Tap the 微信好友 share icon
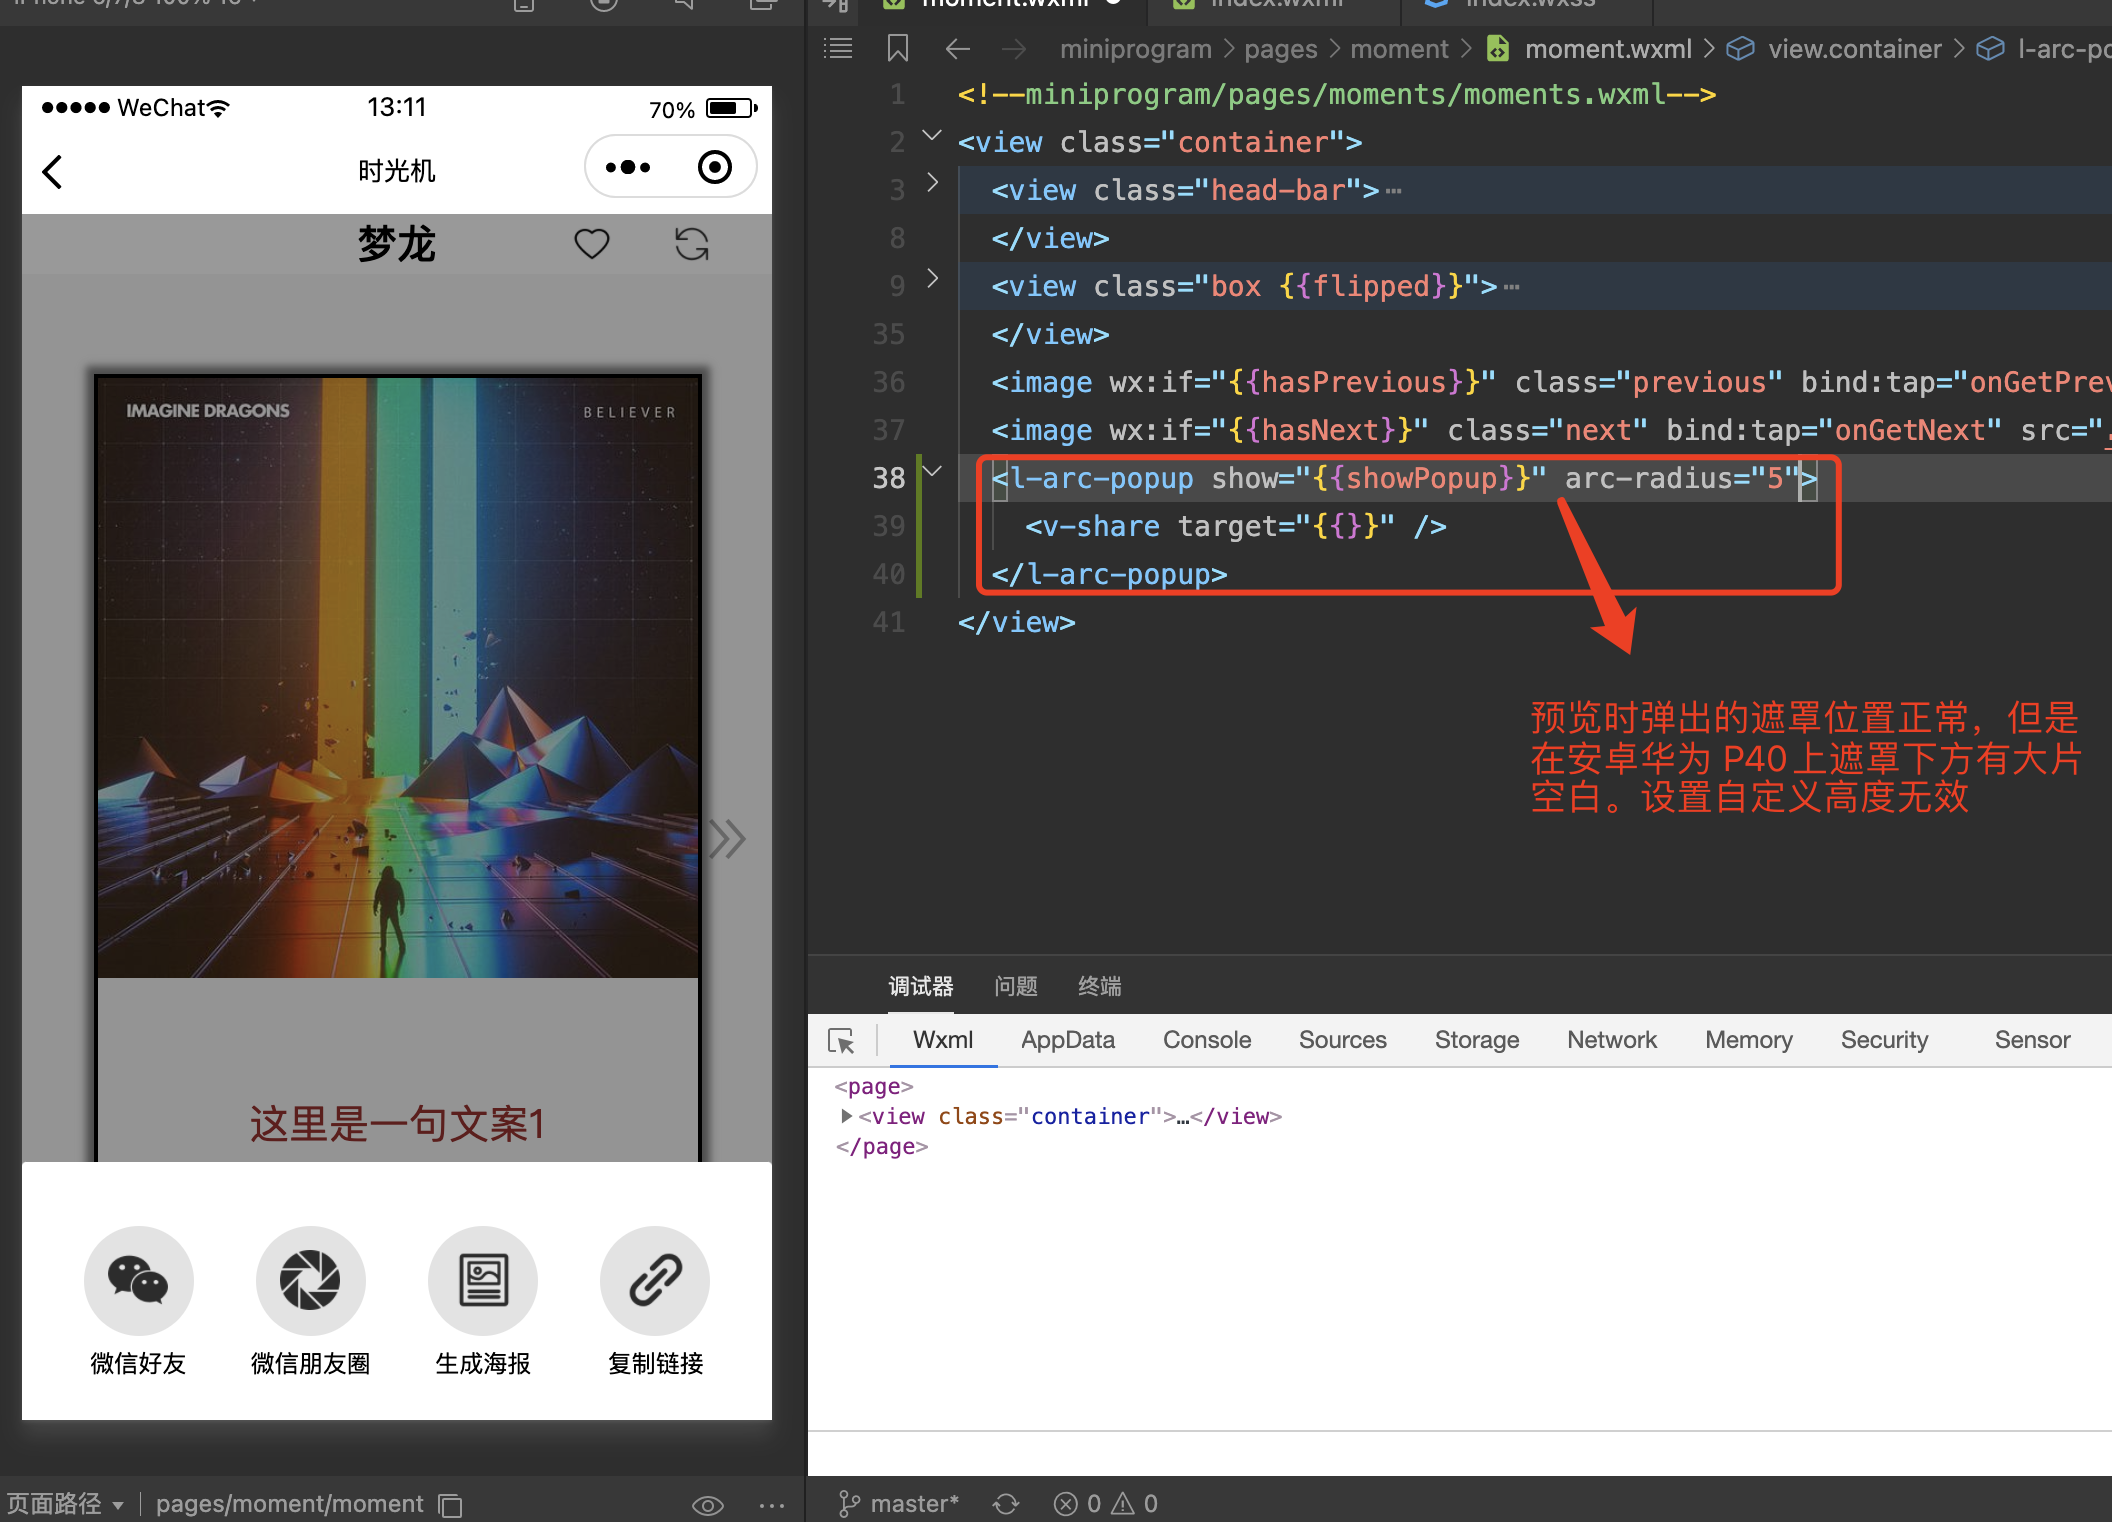 tap(138, 1281)
